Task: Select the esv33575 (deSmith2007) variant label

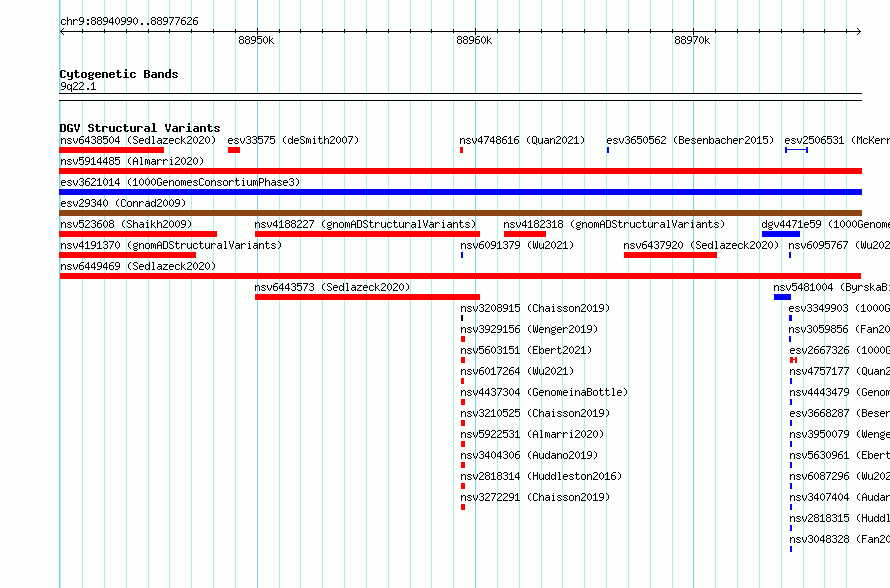Action: (x=293, y=140)
